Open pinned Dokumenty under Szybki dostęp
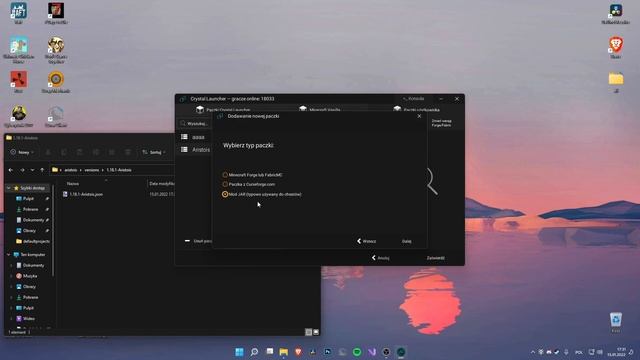Viewport: 640px width, 360px height. point(33,220)
